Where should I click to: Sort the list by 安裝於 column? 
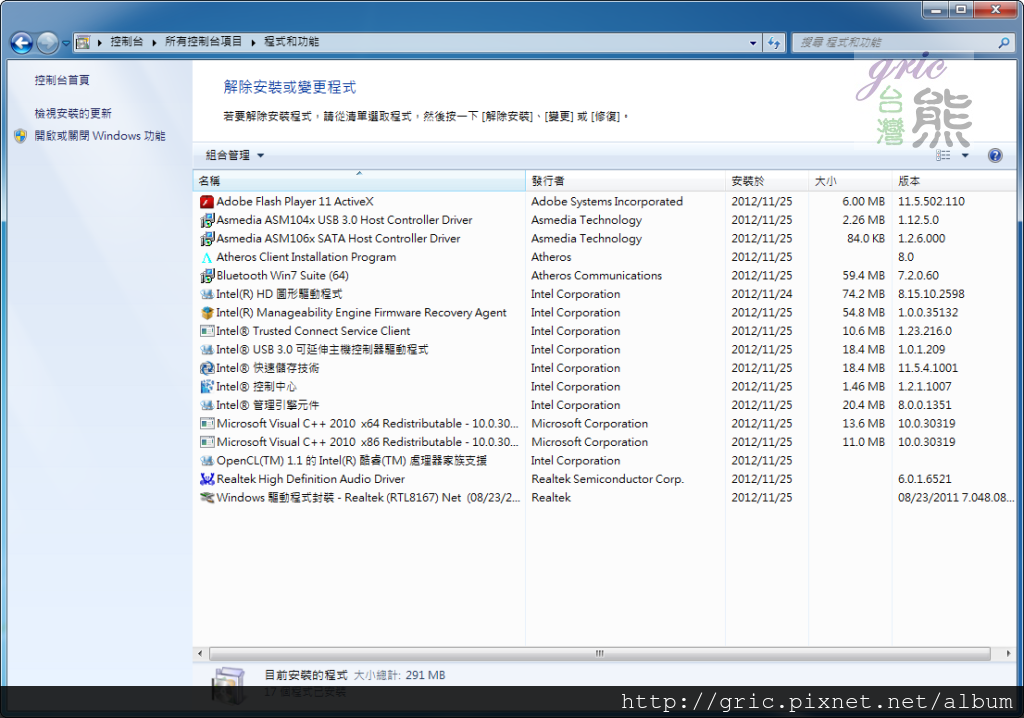[767, 181]
